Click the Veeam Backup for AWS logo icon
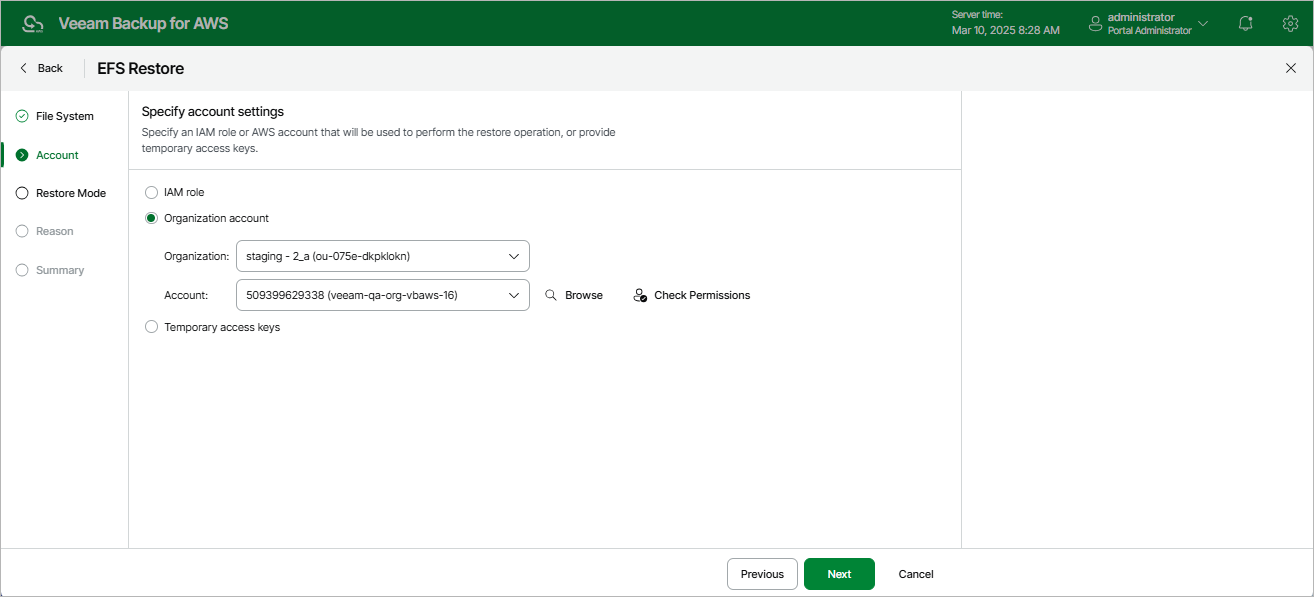The height and width of the screenshot is (597, 1314). click(33, 22)
